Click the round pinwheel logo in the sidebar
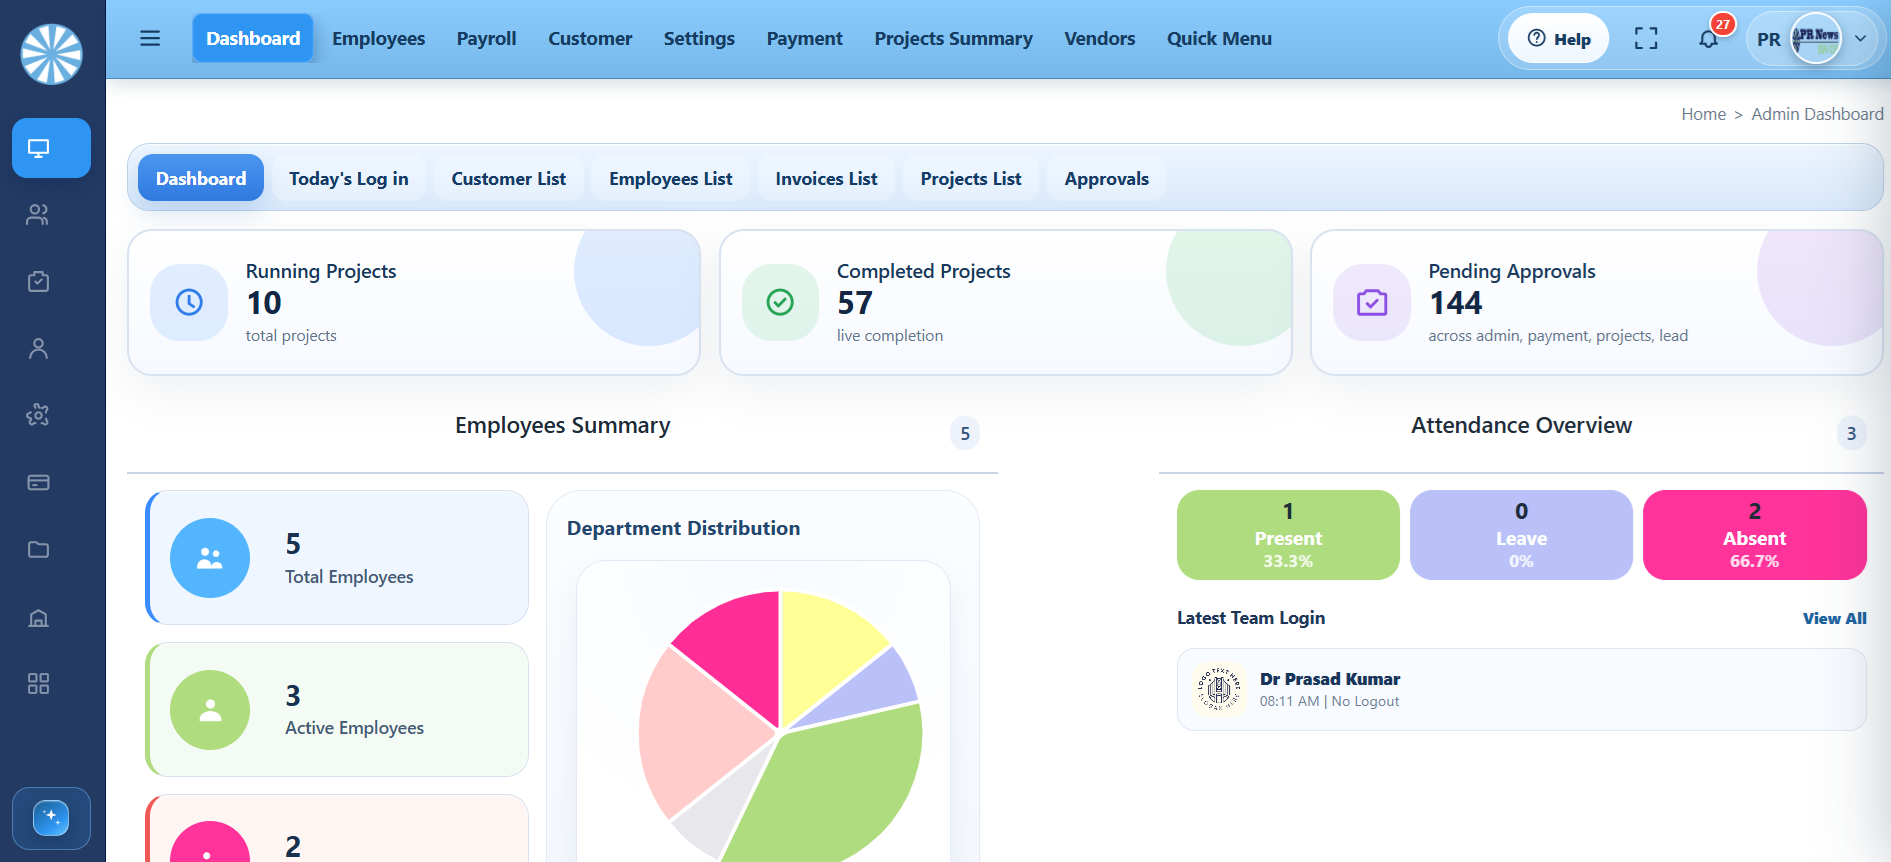The image size is (1891, 862). pos(52,54)
